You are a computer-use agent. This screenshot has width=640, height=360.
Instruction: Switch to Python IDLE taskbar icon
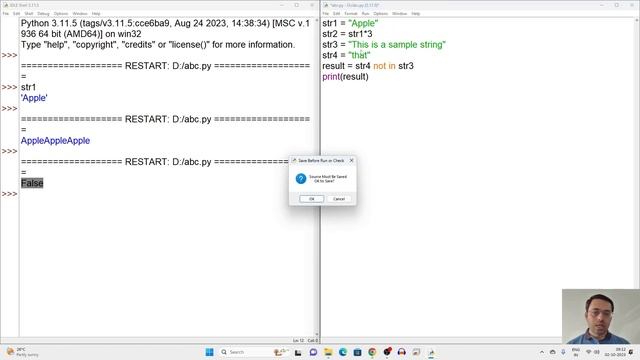tap(431, 352)
